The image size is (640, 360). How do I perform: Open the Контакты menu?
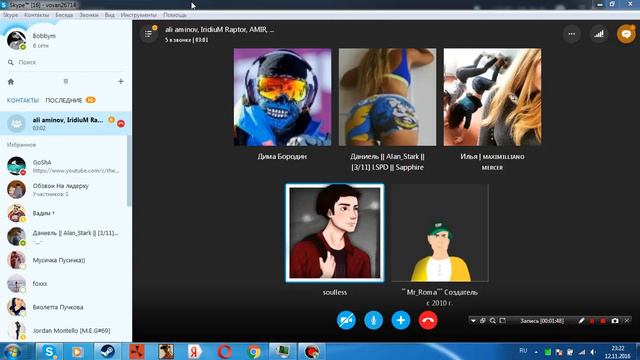[36, 15]
